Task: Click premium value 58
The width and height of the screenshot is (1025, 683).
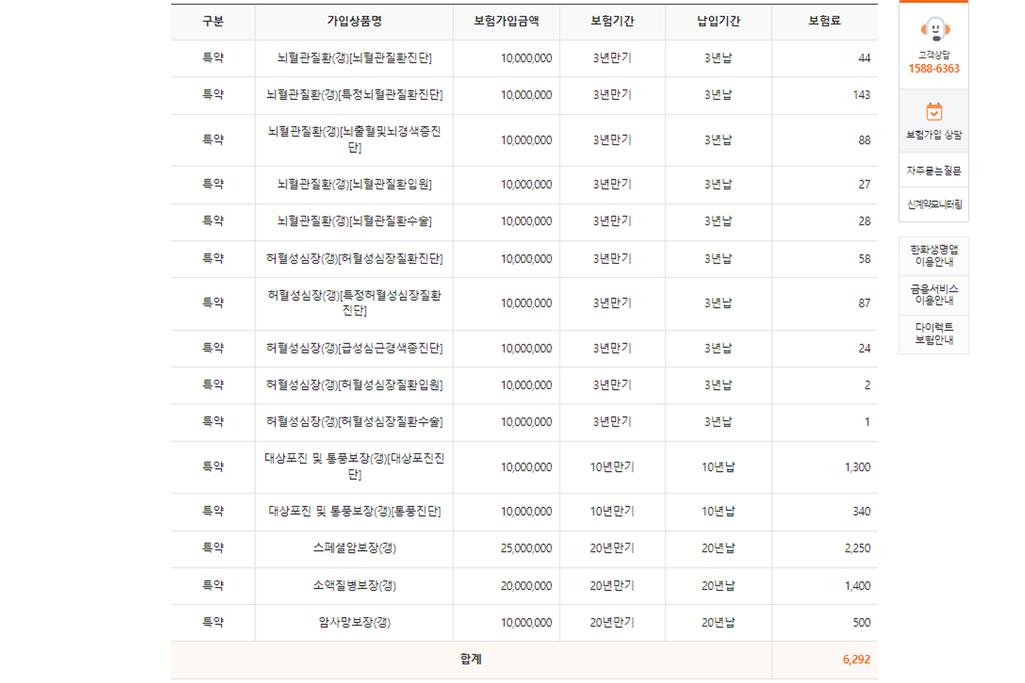Action: tap(864, 259)
